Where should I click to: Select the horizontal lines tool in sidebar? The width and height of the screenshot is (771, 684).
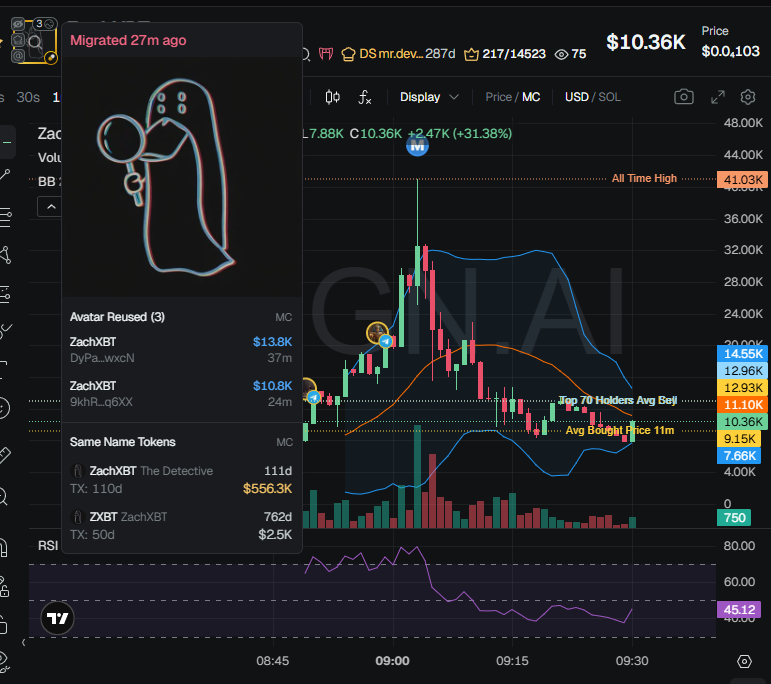pos(5,217)
